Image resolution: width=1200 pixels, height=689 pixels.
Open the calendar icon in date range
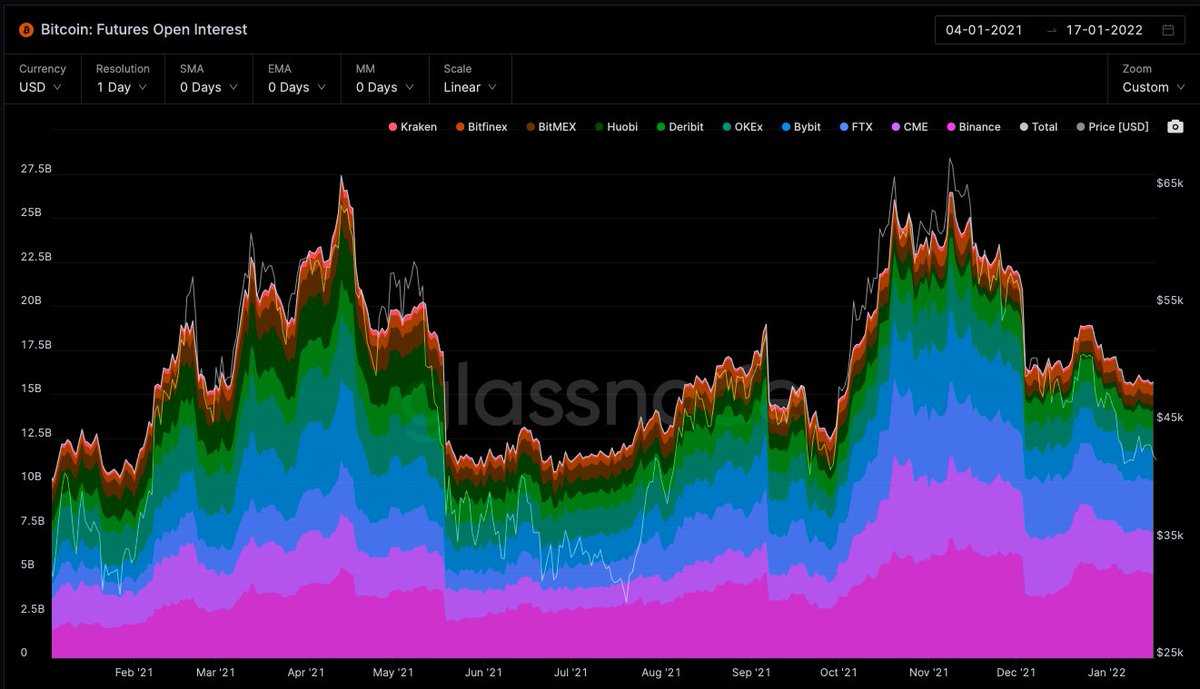(x=1168, y=30)
